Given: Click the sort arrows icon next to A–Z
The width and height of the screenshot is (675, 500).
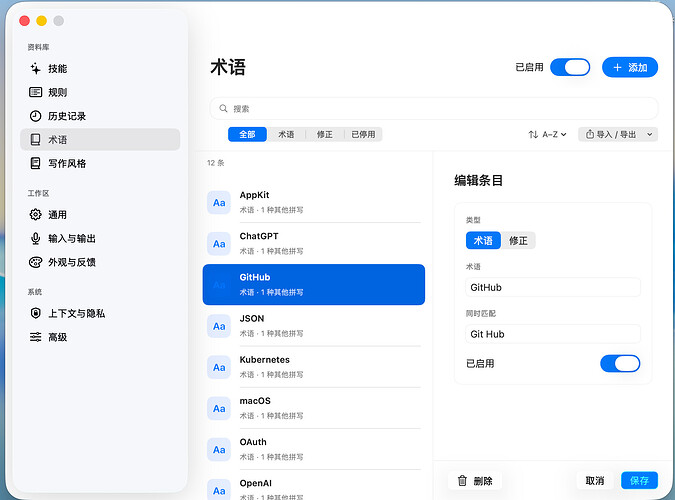Looking at the screenshot, I should click(533, 134).
